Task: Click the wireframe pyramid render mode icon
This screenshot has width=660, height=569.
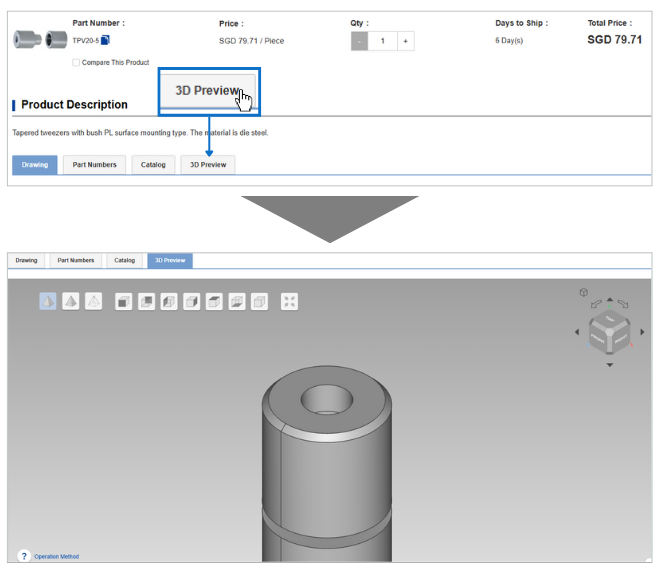Action: pyautogui.click(x=93, y=301)
